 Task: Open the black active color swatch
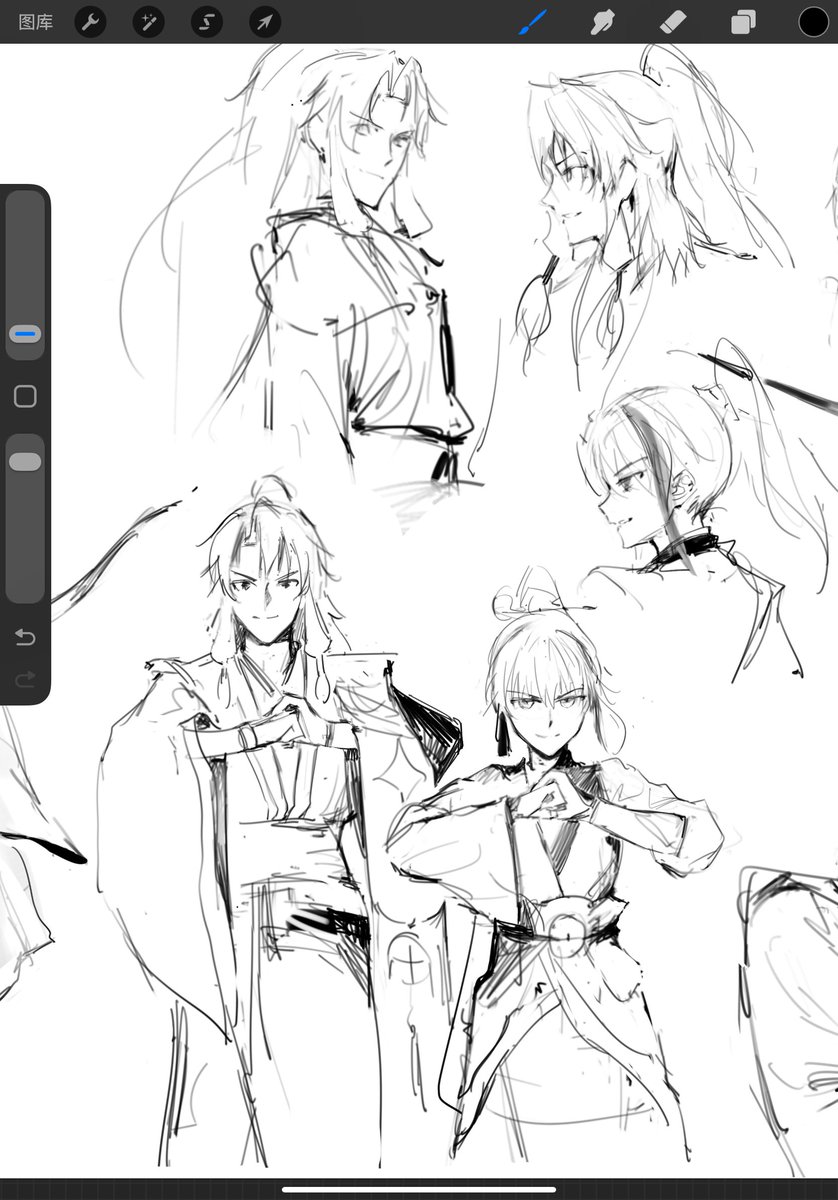[813, 21]
